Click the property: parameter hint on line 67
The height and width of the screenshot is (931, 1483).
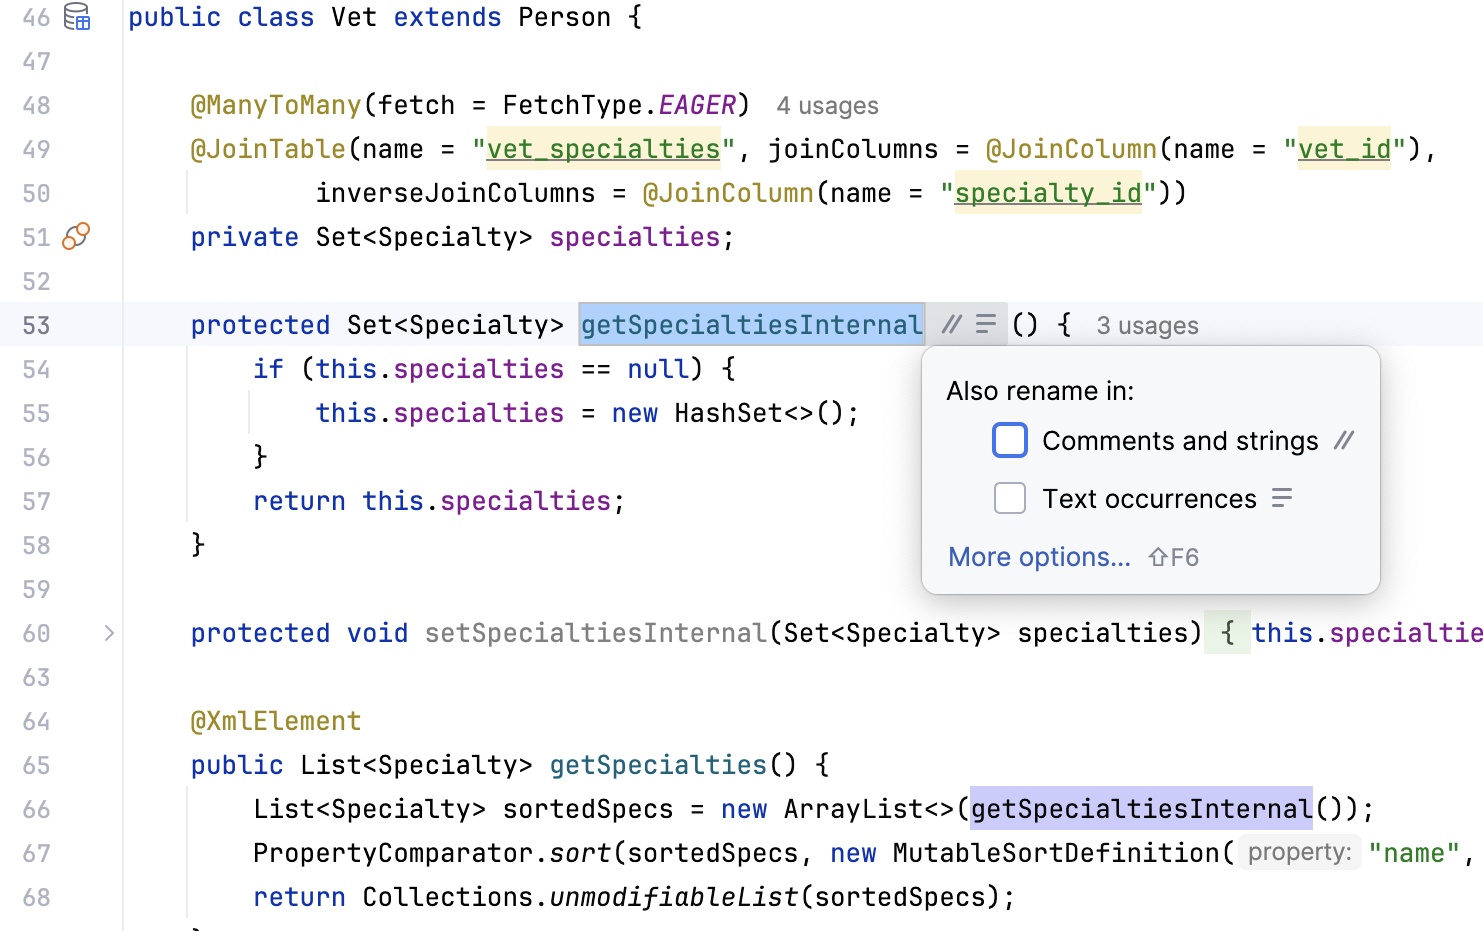(1299, 853)
